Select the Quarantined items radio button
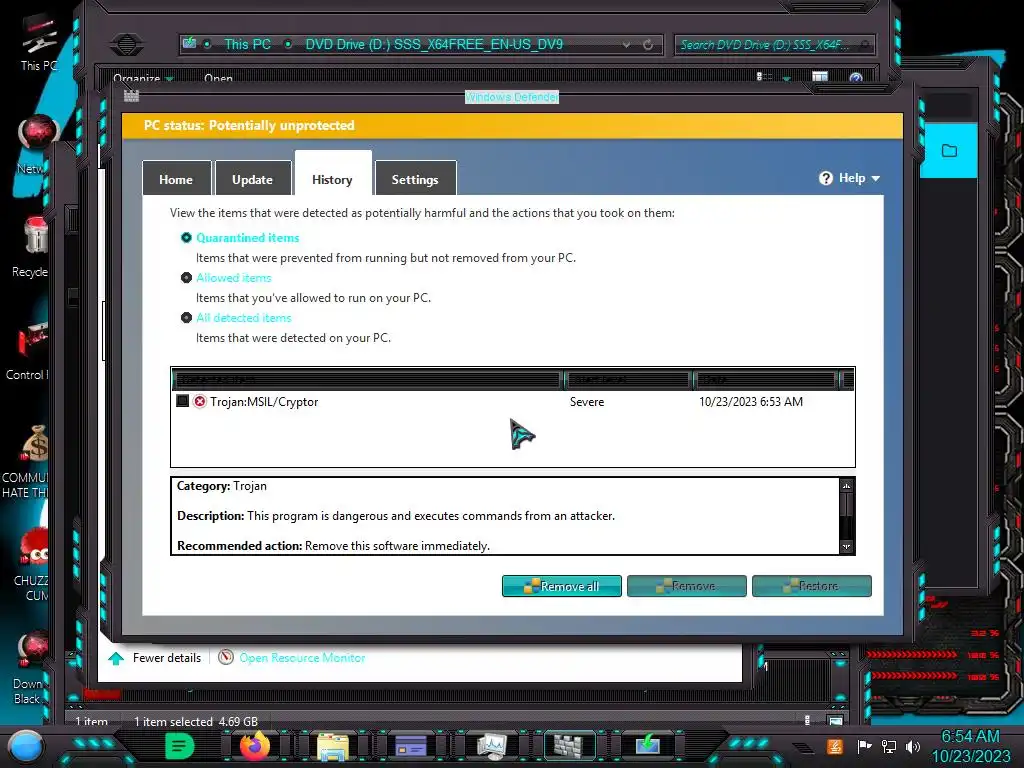 (x=186, y=238)
